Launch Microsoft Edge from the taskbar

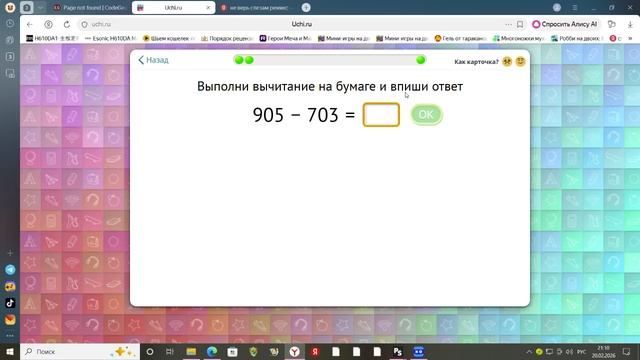212,351
